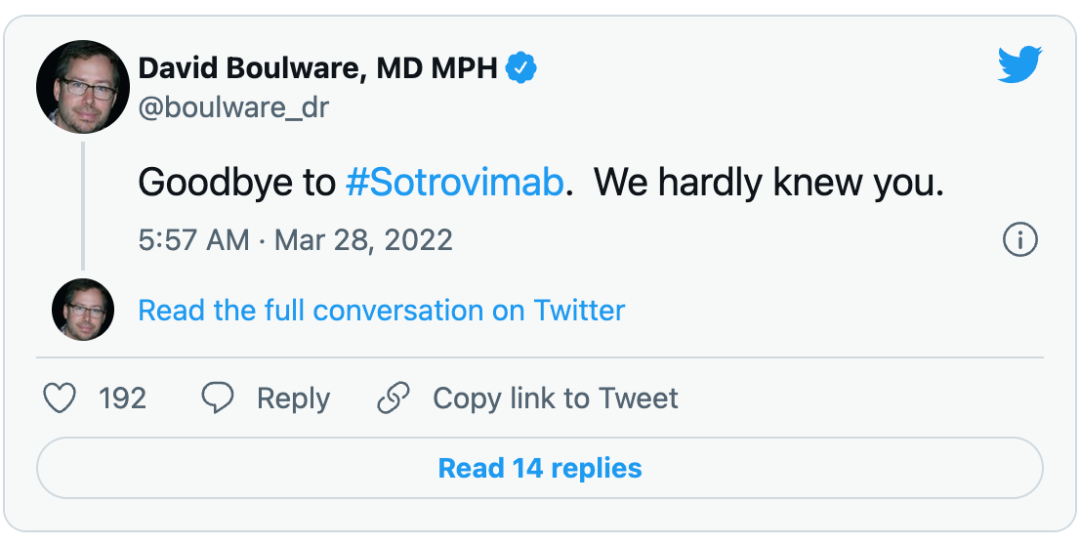Read the full conversation on Twitter
The height and width of the screenshot is (545, 1080).
pos(381,310)
